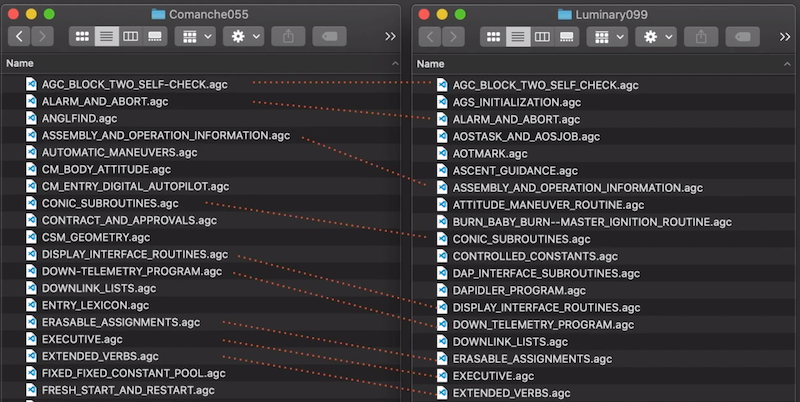Open the group-by dropdown in Comanche055
This screenshot has width=800, height=402.
click(194, 36)
